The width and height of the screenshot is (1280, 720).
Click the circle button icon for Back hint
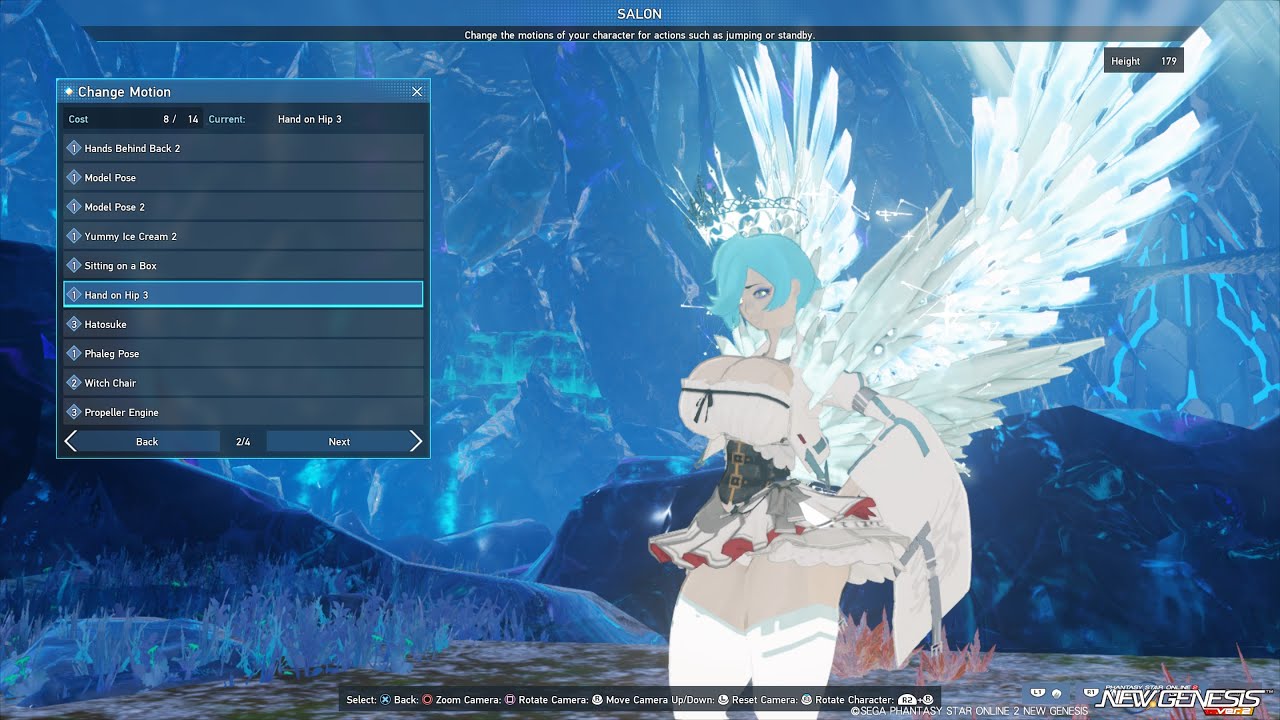(427, 700)
